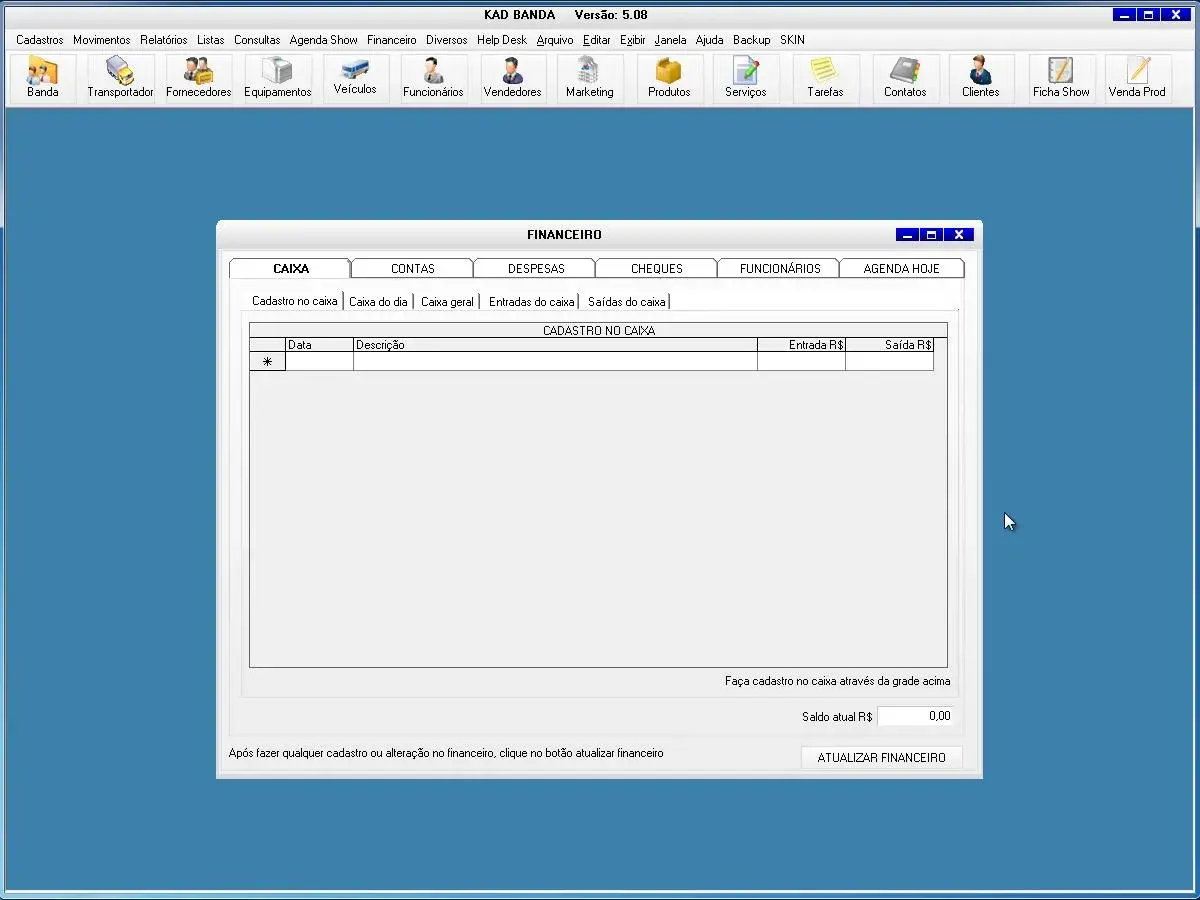Screen dimensions: 1200x900
Task: Open the Veículos bus icon
Action: pyautogui.click(x=355, y=77)
